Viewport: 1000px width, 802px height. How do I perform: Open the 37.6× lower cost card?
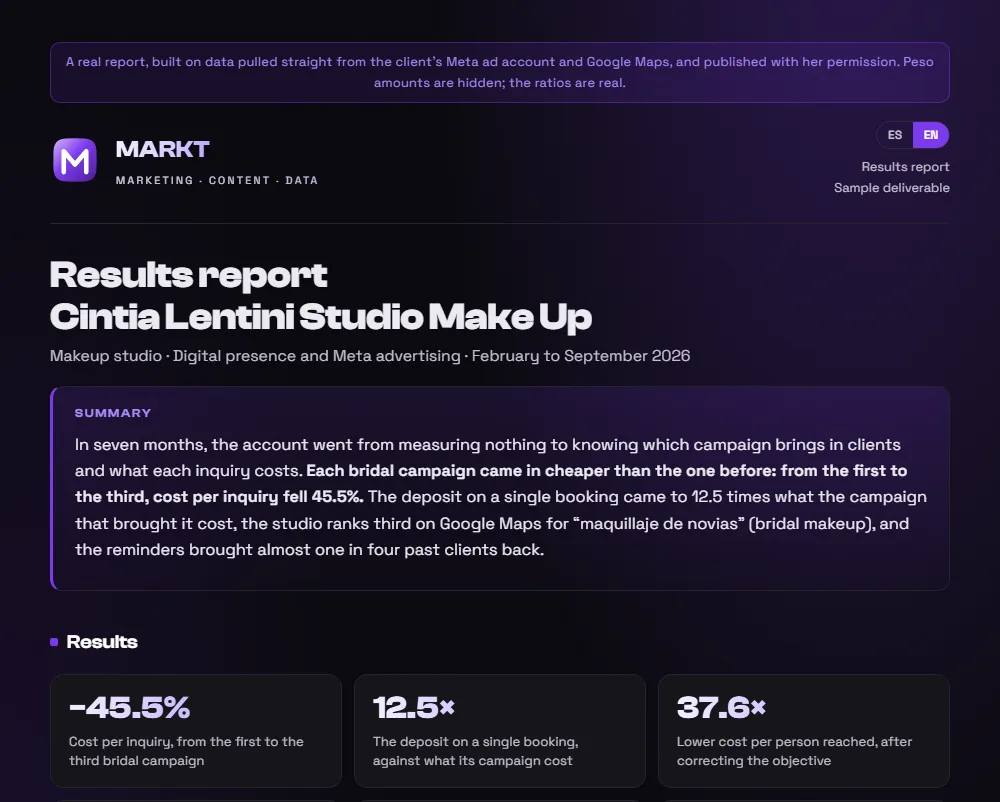click(804, 731)
